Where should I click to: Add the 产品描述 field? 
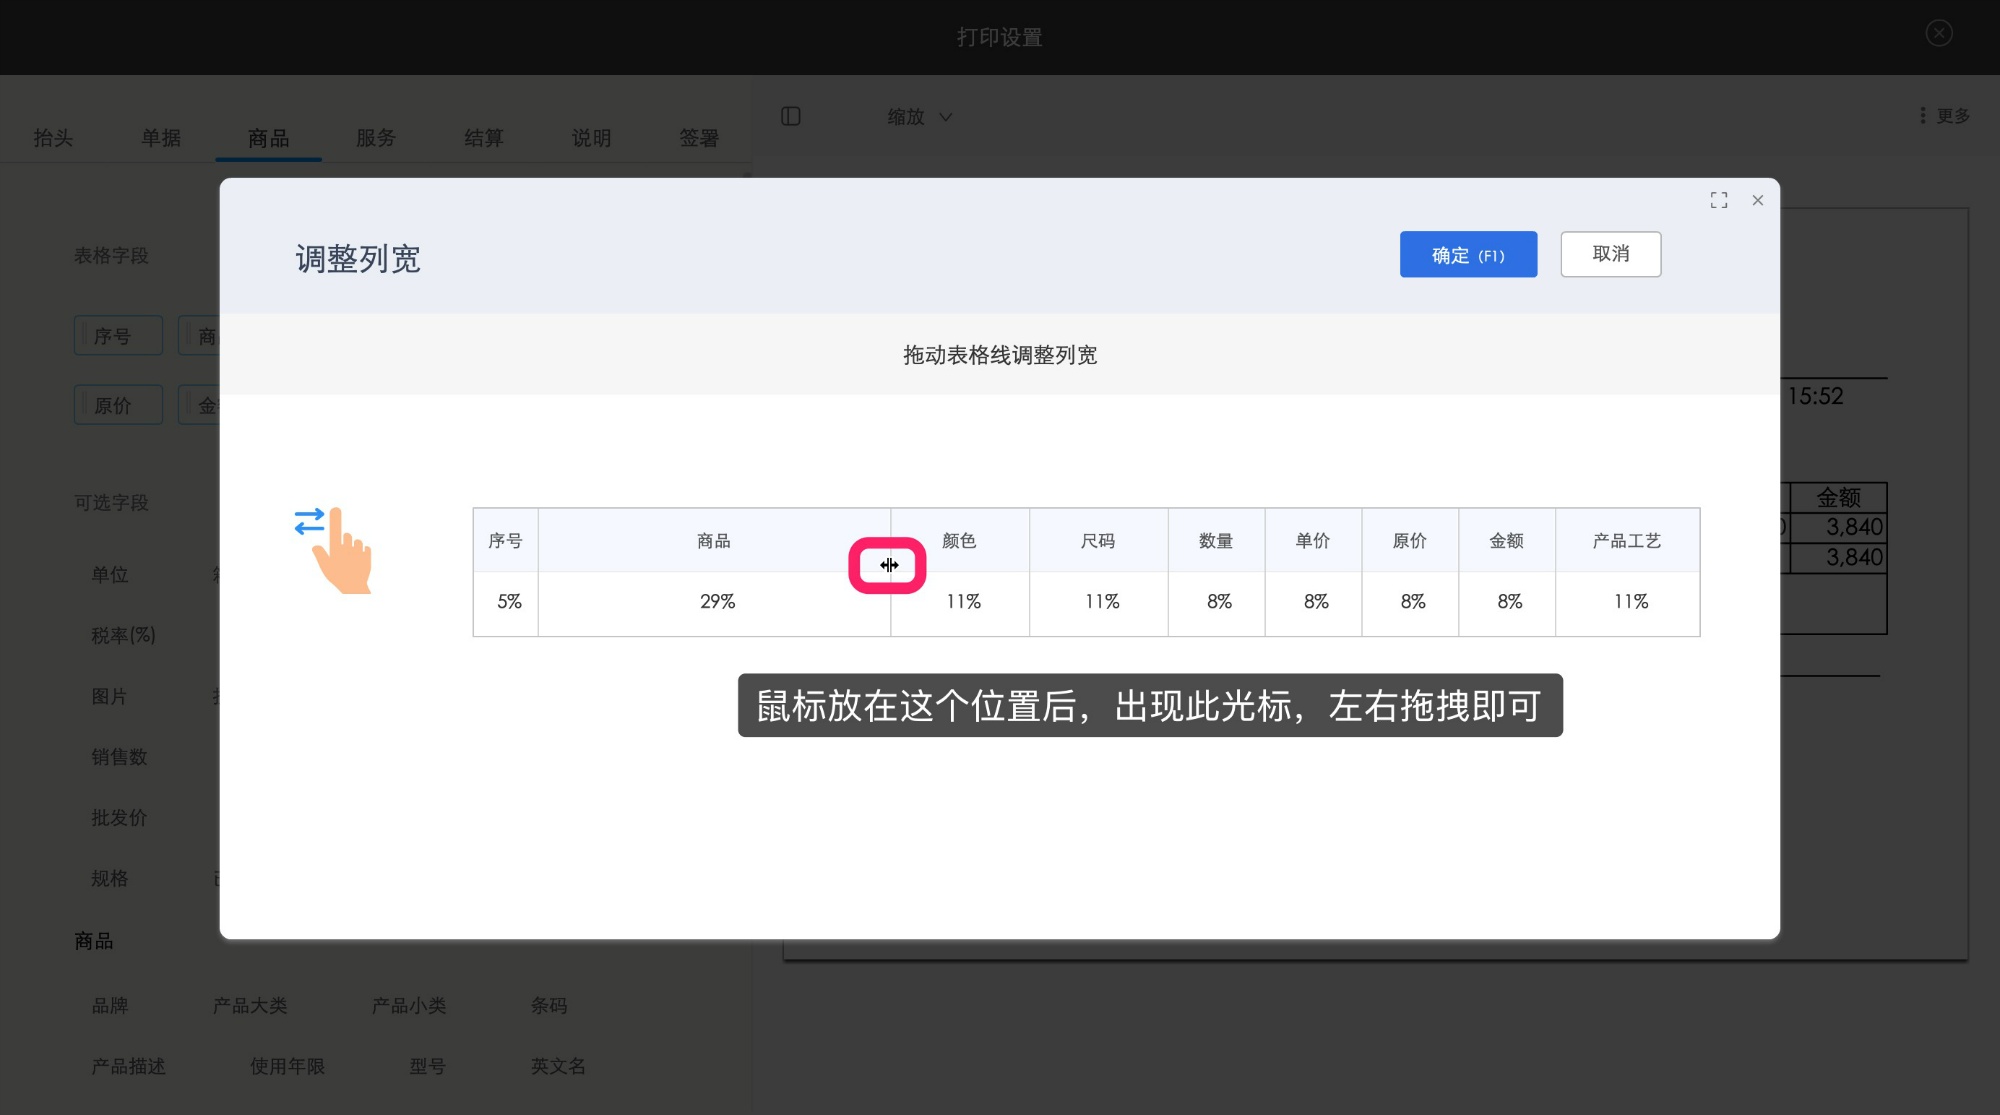129,1067
